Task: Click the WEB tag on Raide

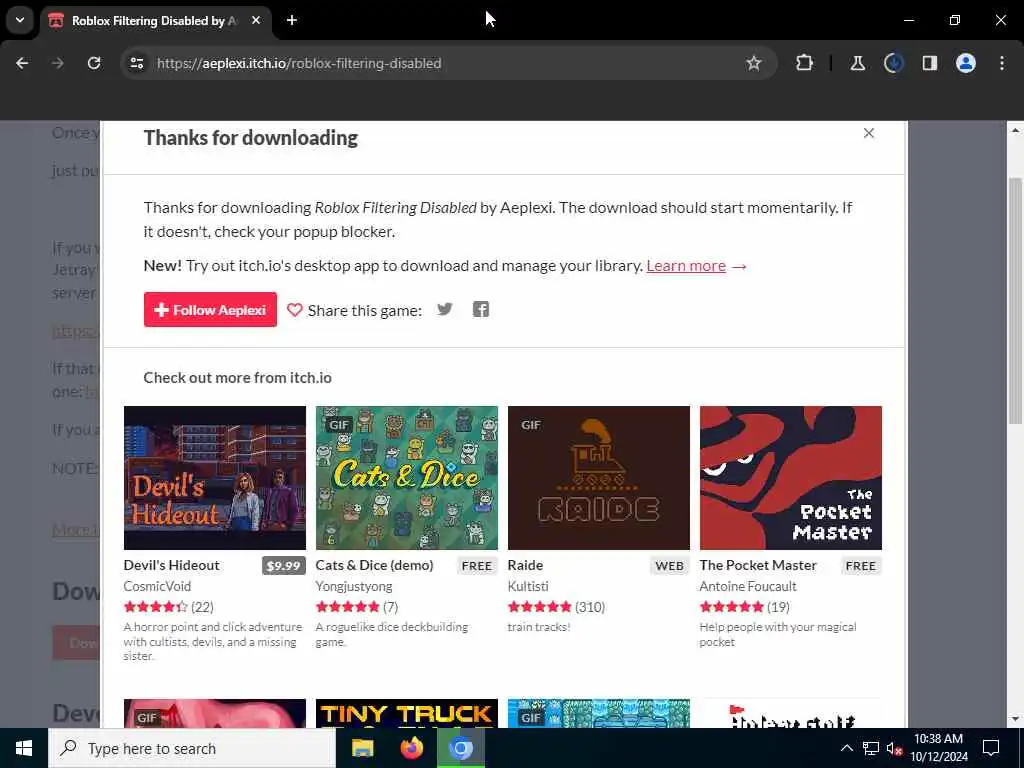Action: click(669, 566)
